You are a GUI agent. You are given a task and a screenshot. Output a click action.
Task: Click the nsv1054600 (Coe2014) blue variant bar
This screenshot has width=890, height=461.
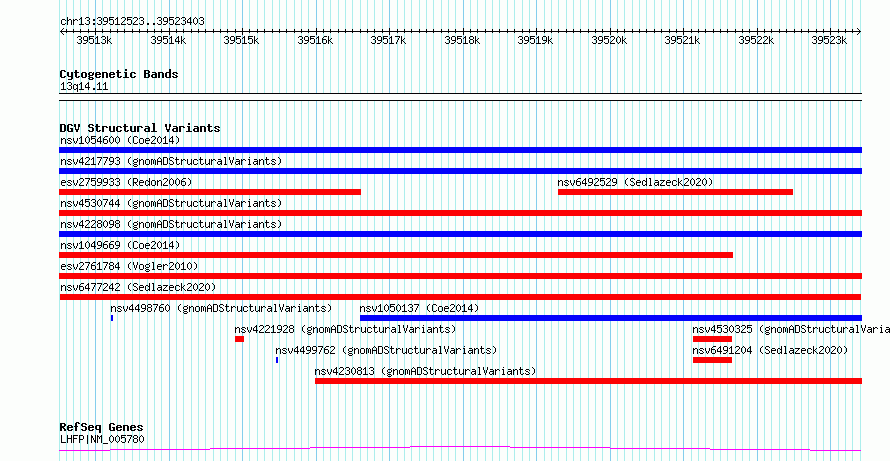pos(460,150)
